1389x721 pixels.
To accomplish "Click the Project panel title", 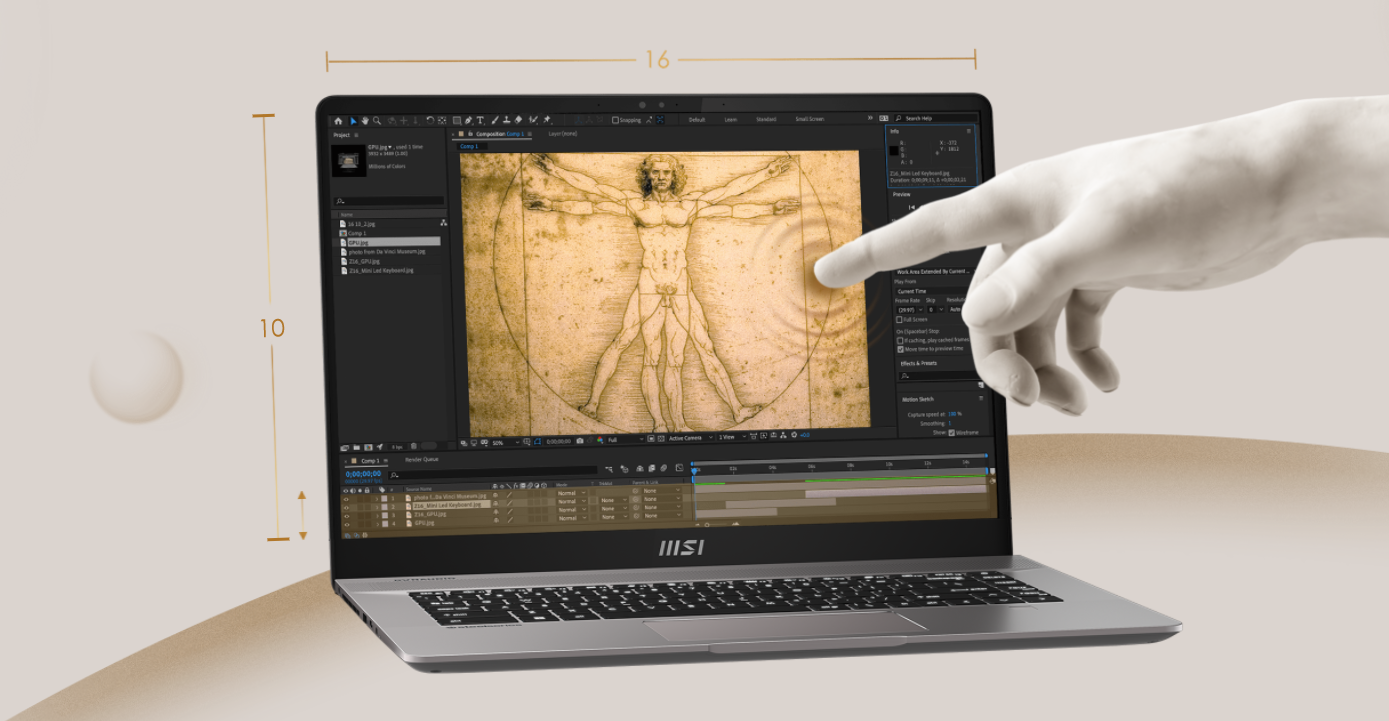I will [x=342, y=135].
